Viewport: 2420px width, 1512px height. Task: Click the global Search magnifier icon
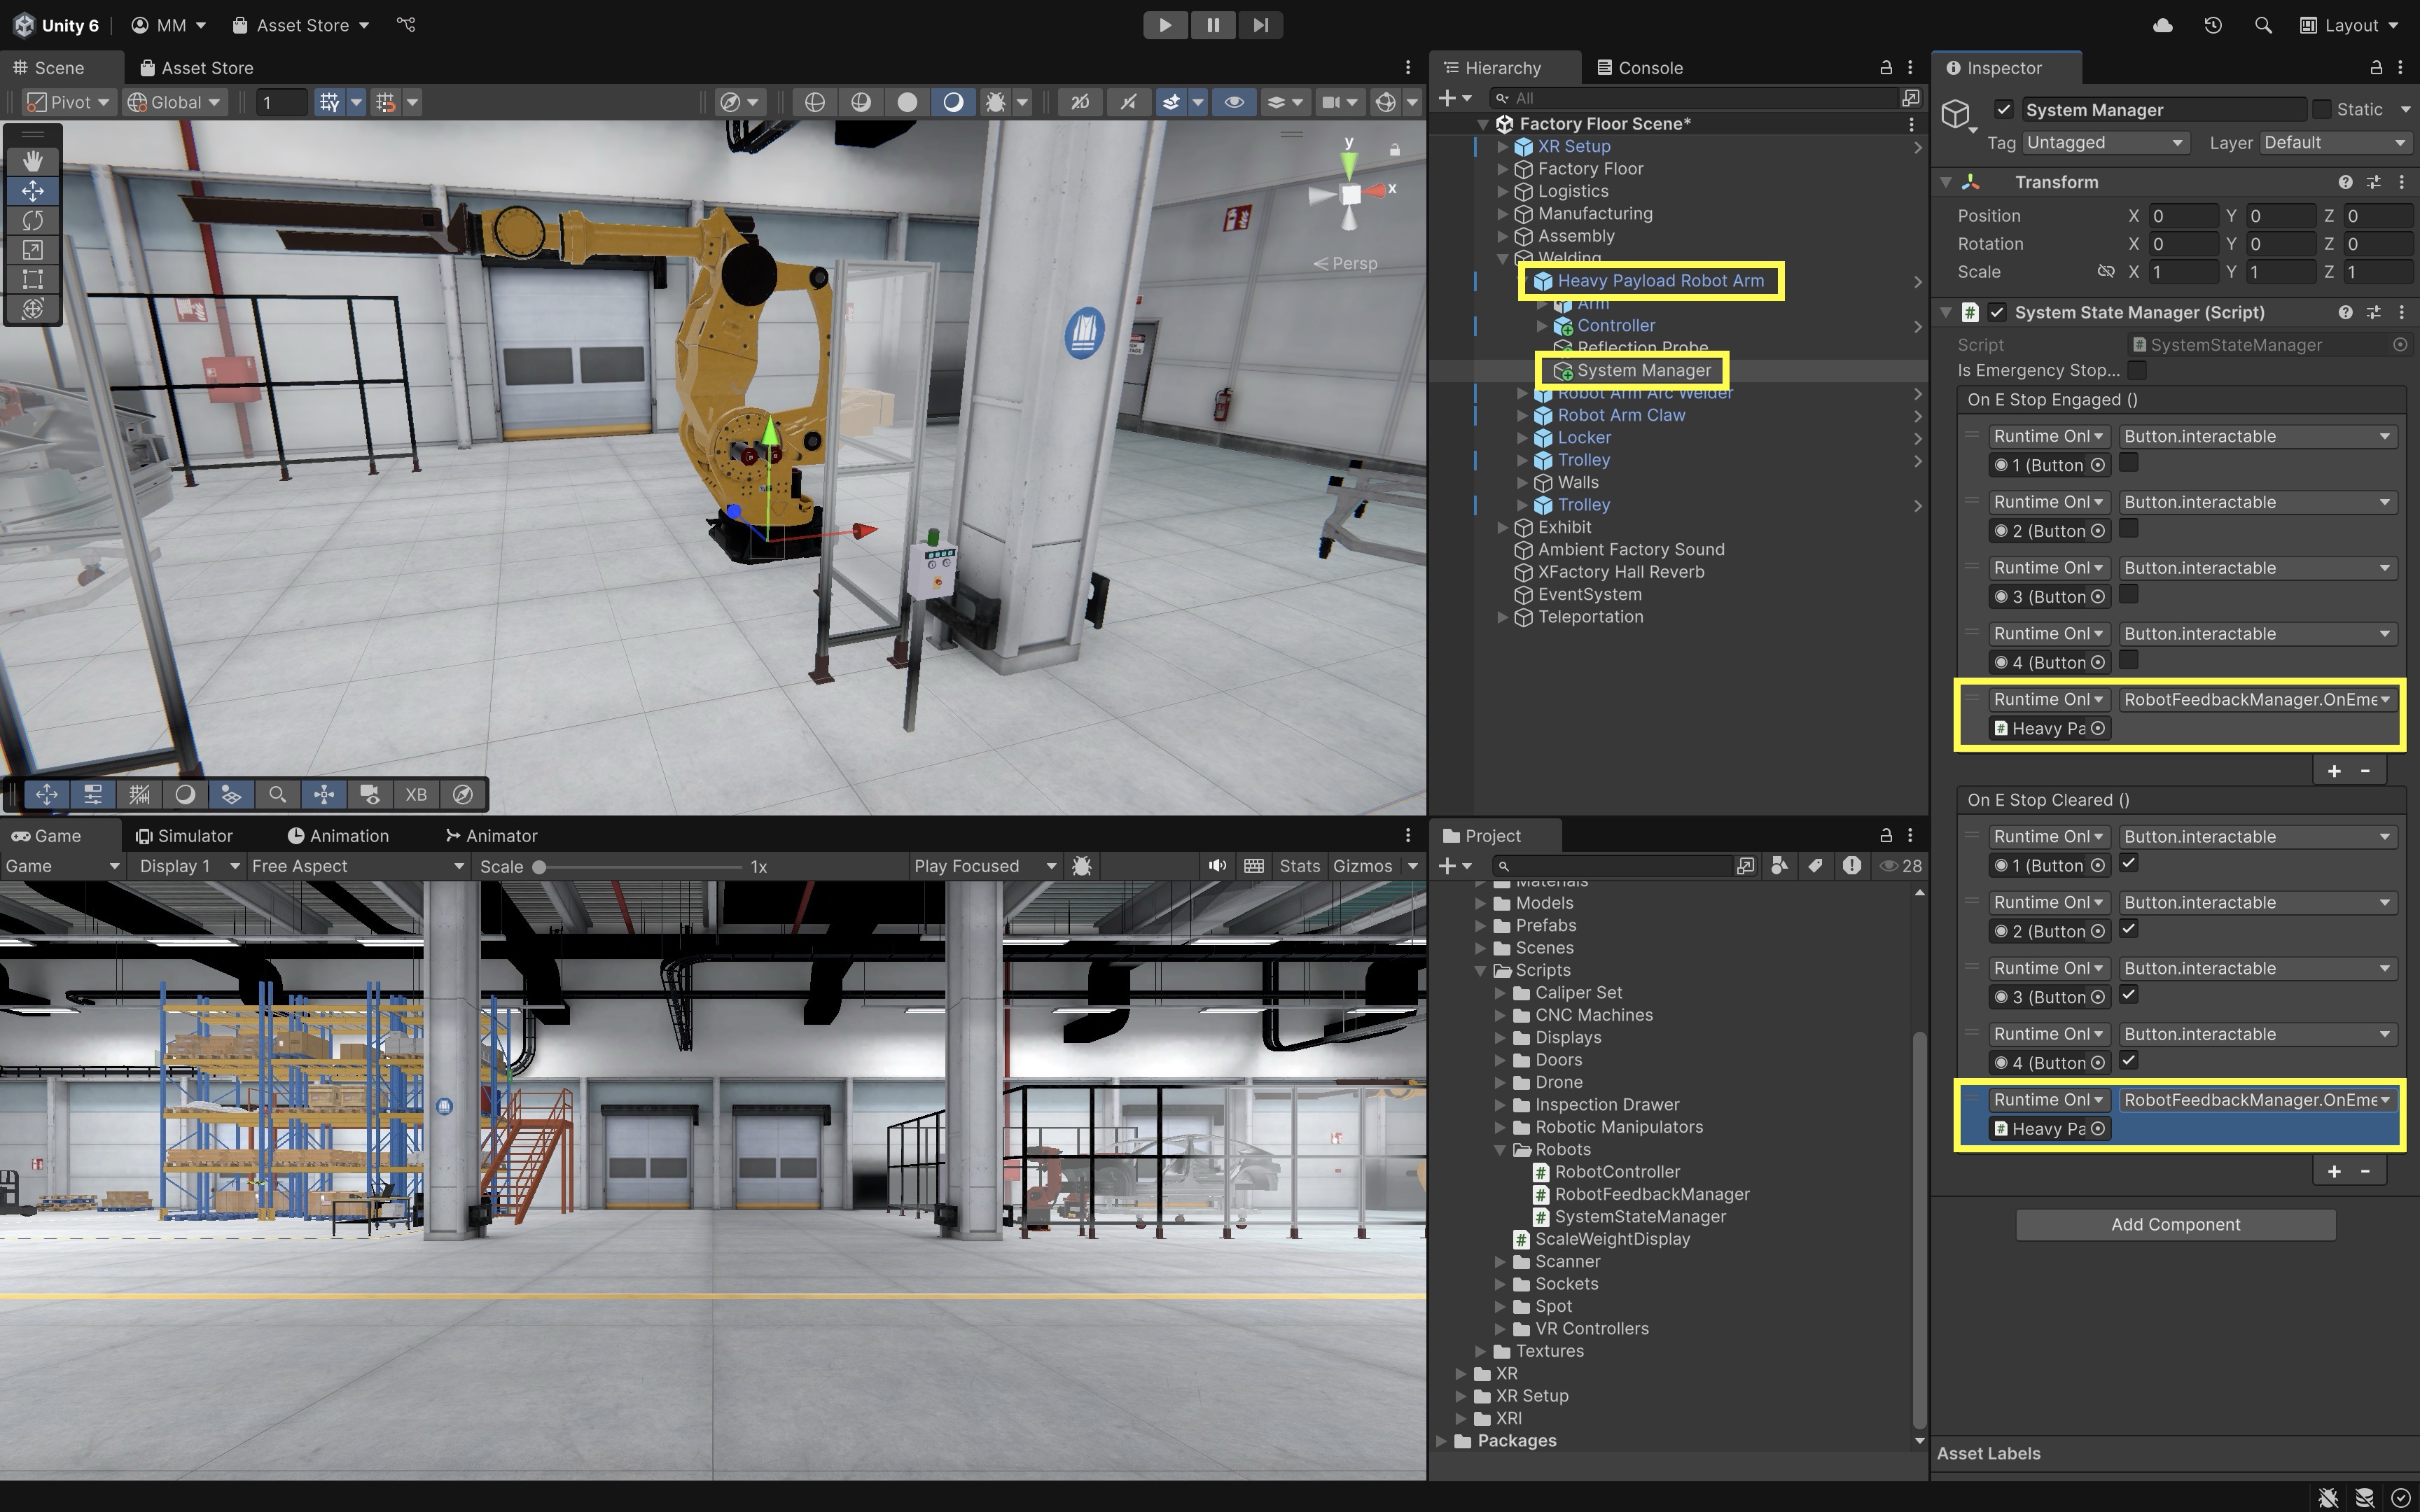(2262, 25)
